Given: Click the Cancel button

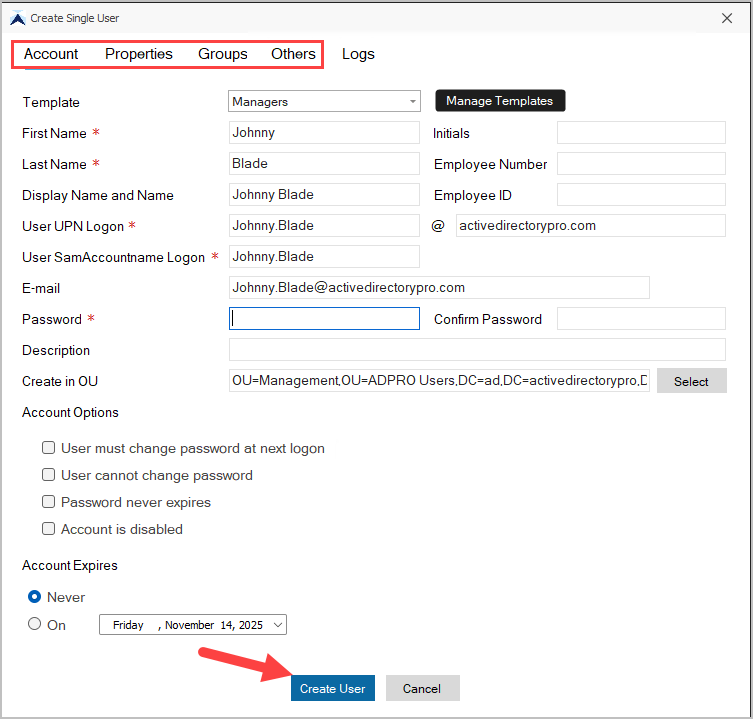Looking at the screenshot, I should click(422, 688).
